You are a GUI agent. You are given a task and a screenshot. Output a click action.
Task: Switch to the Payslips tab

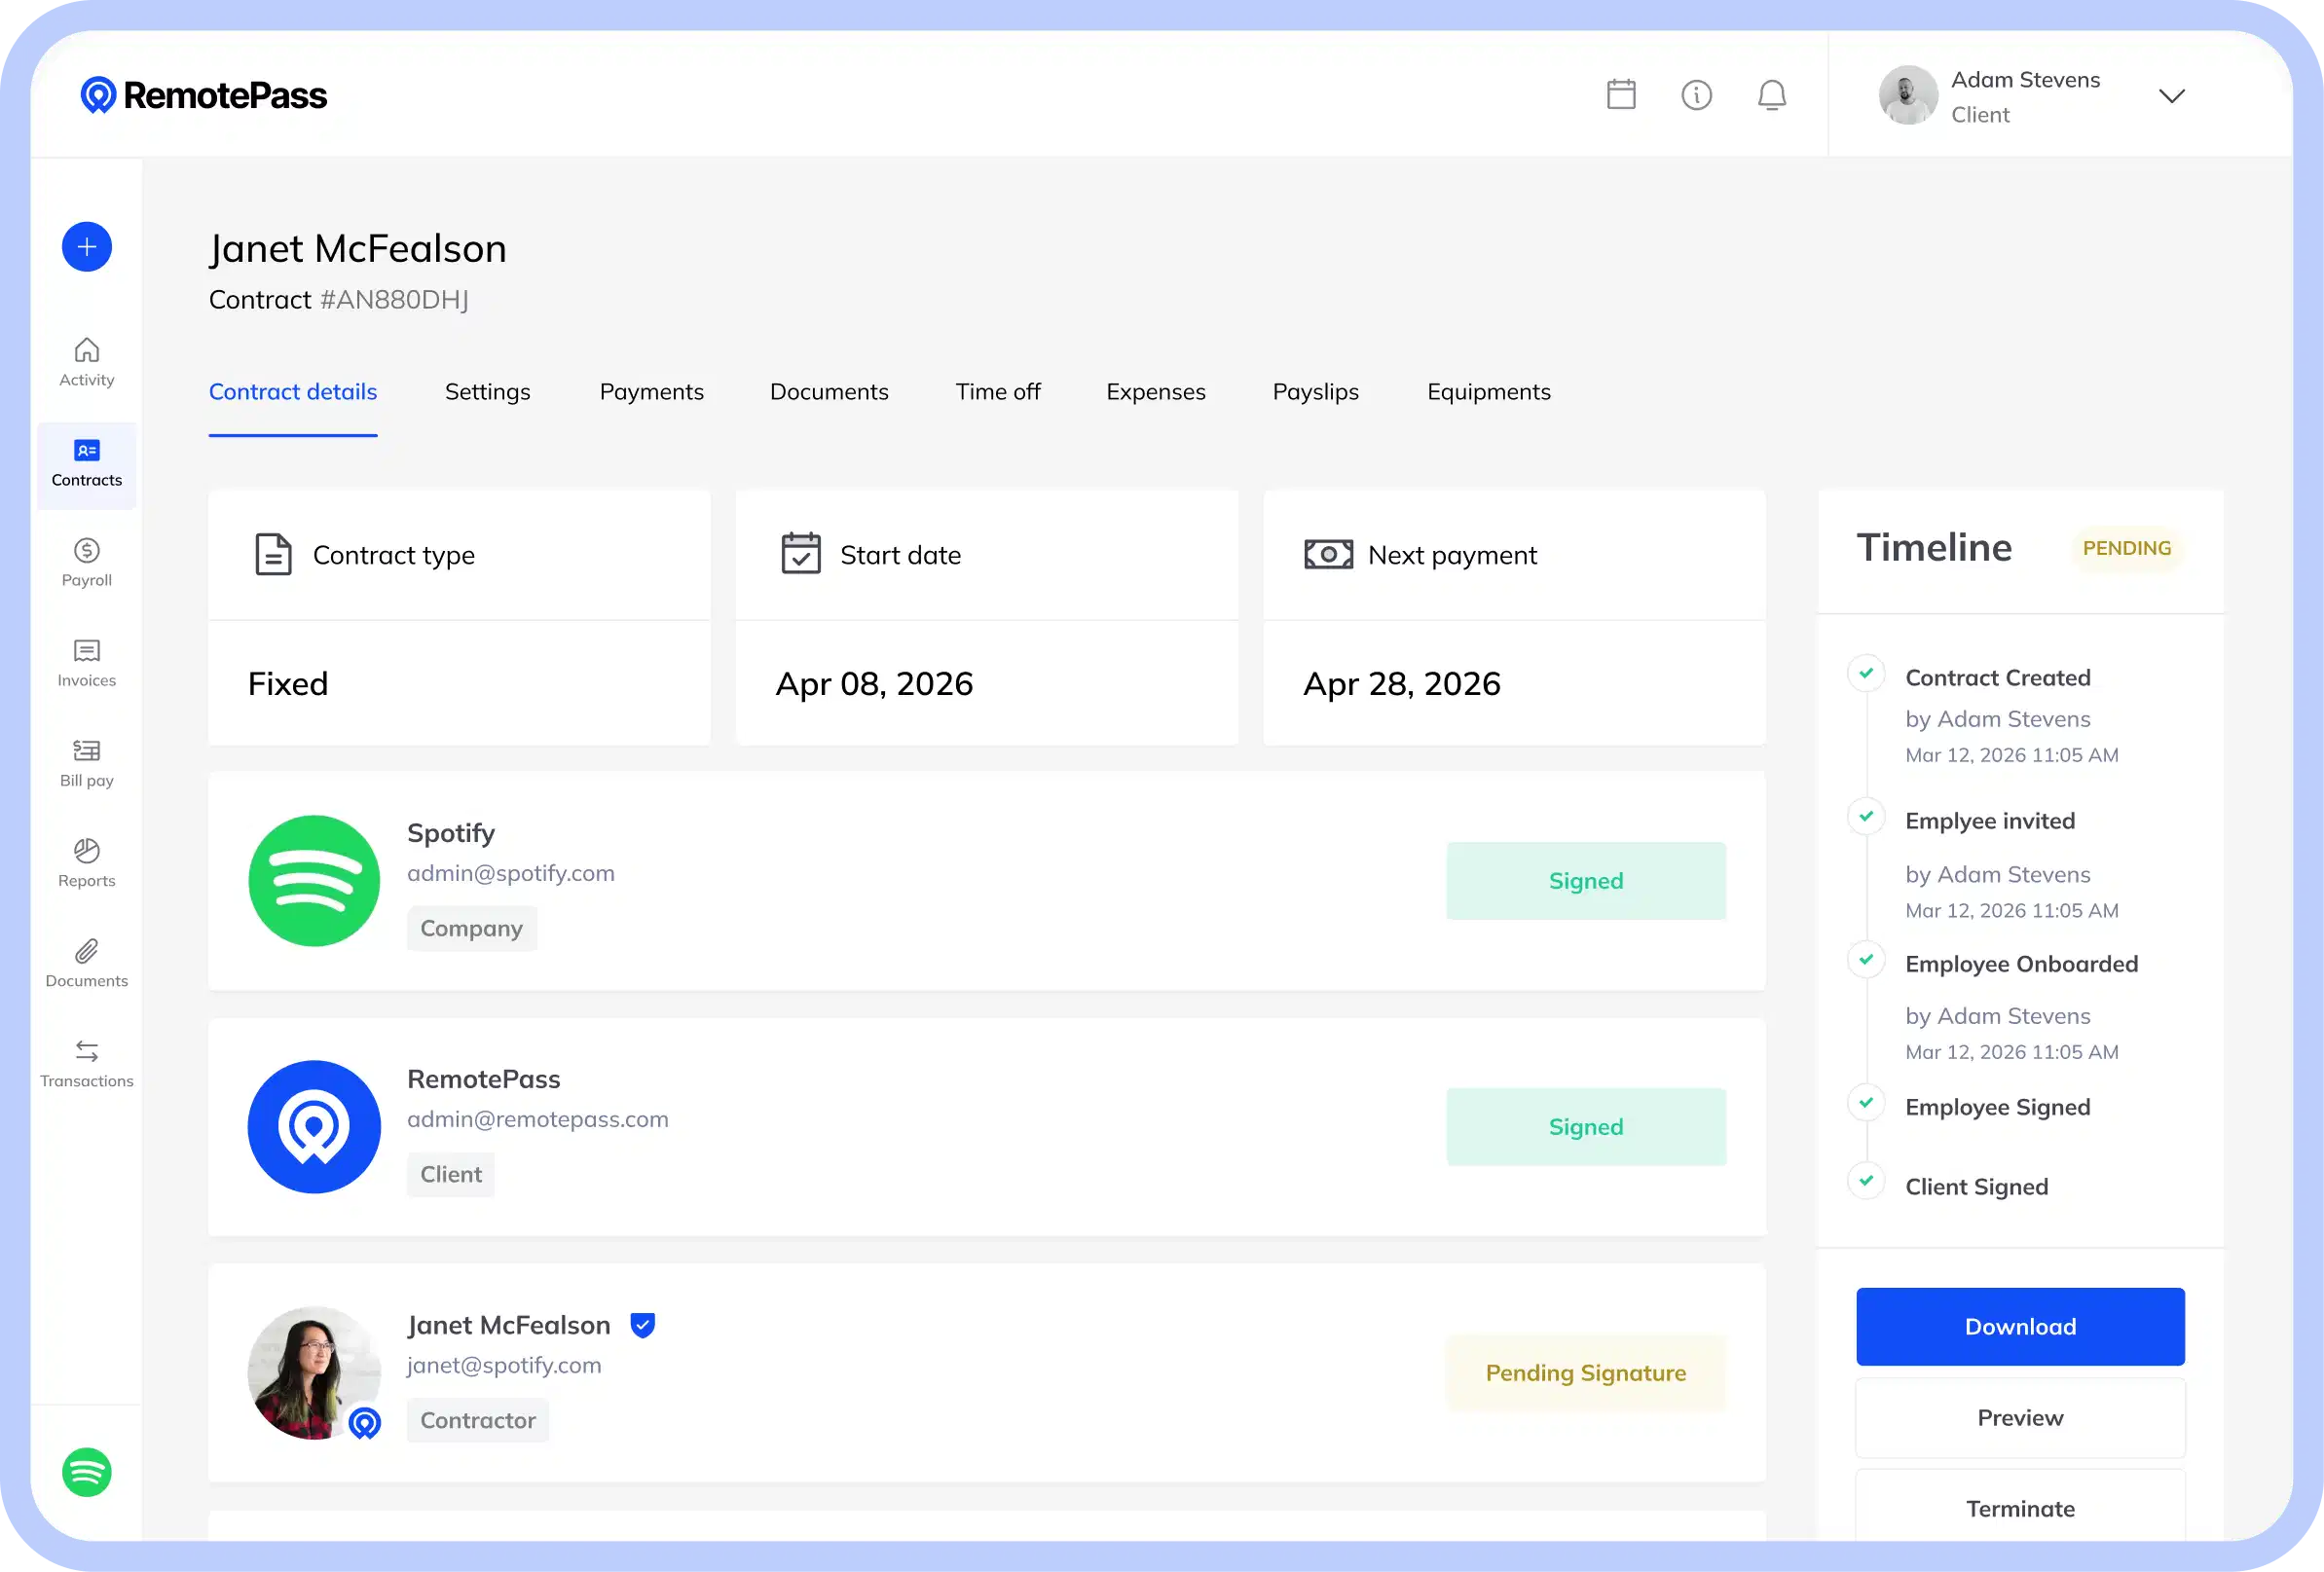click(1315, 392)
